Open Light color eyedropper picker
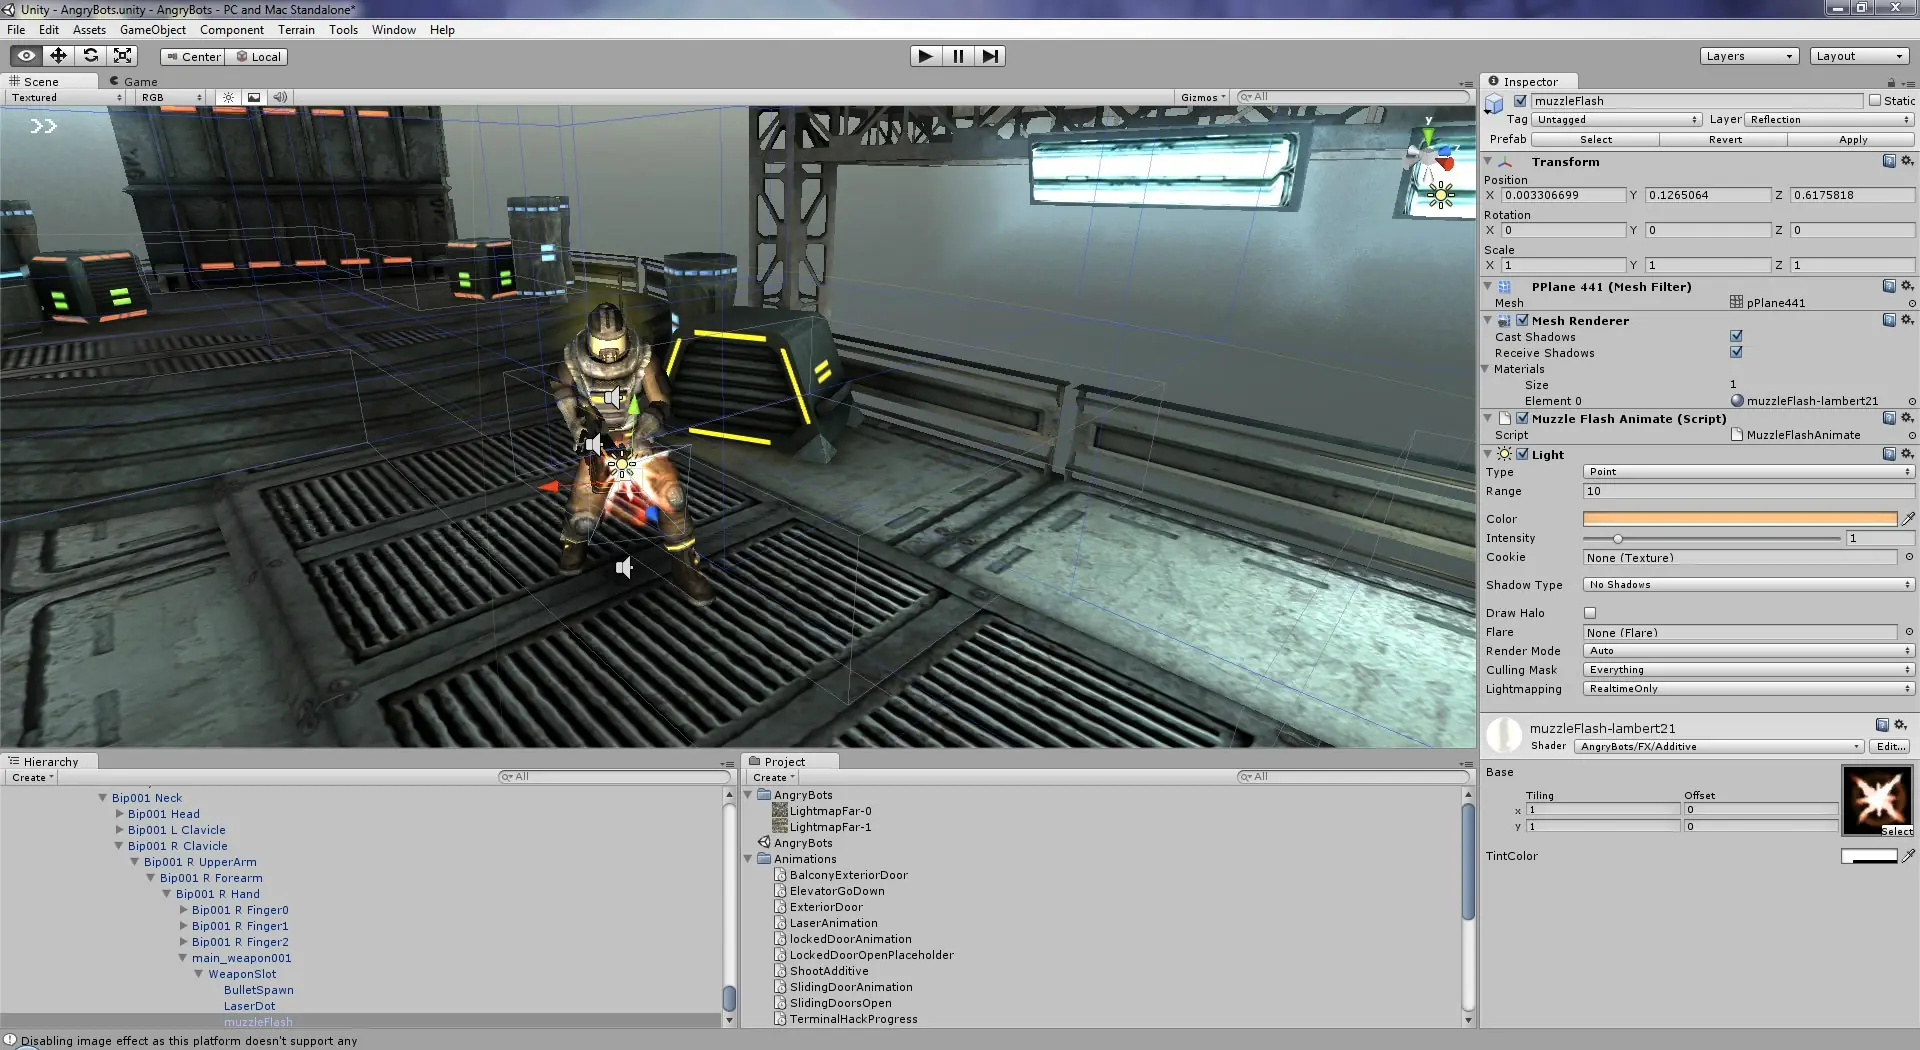Image resolution: width=1920 pixels, height=1050 pixels. click(1908, 519)
